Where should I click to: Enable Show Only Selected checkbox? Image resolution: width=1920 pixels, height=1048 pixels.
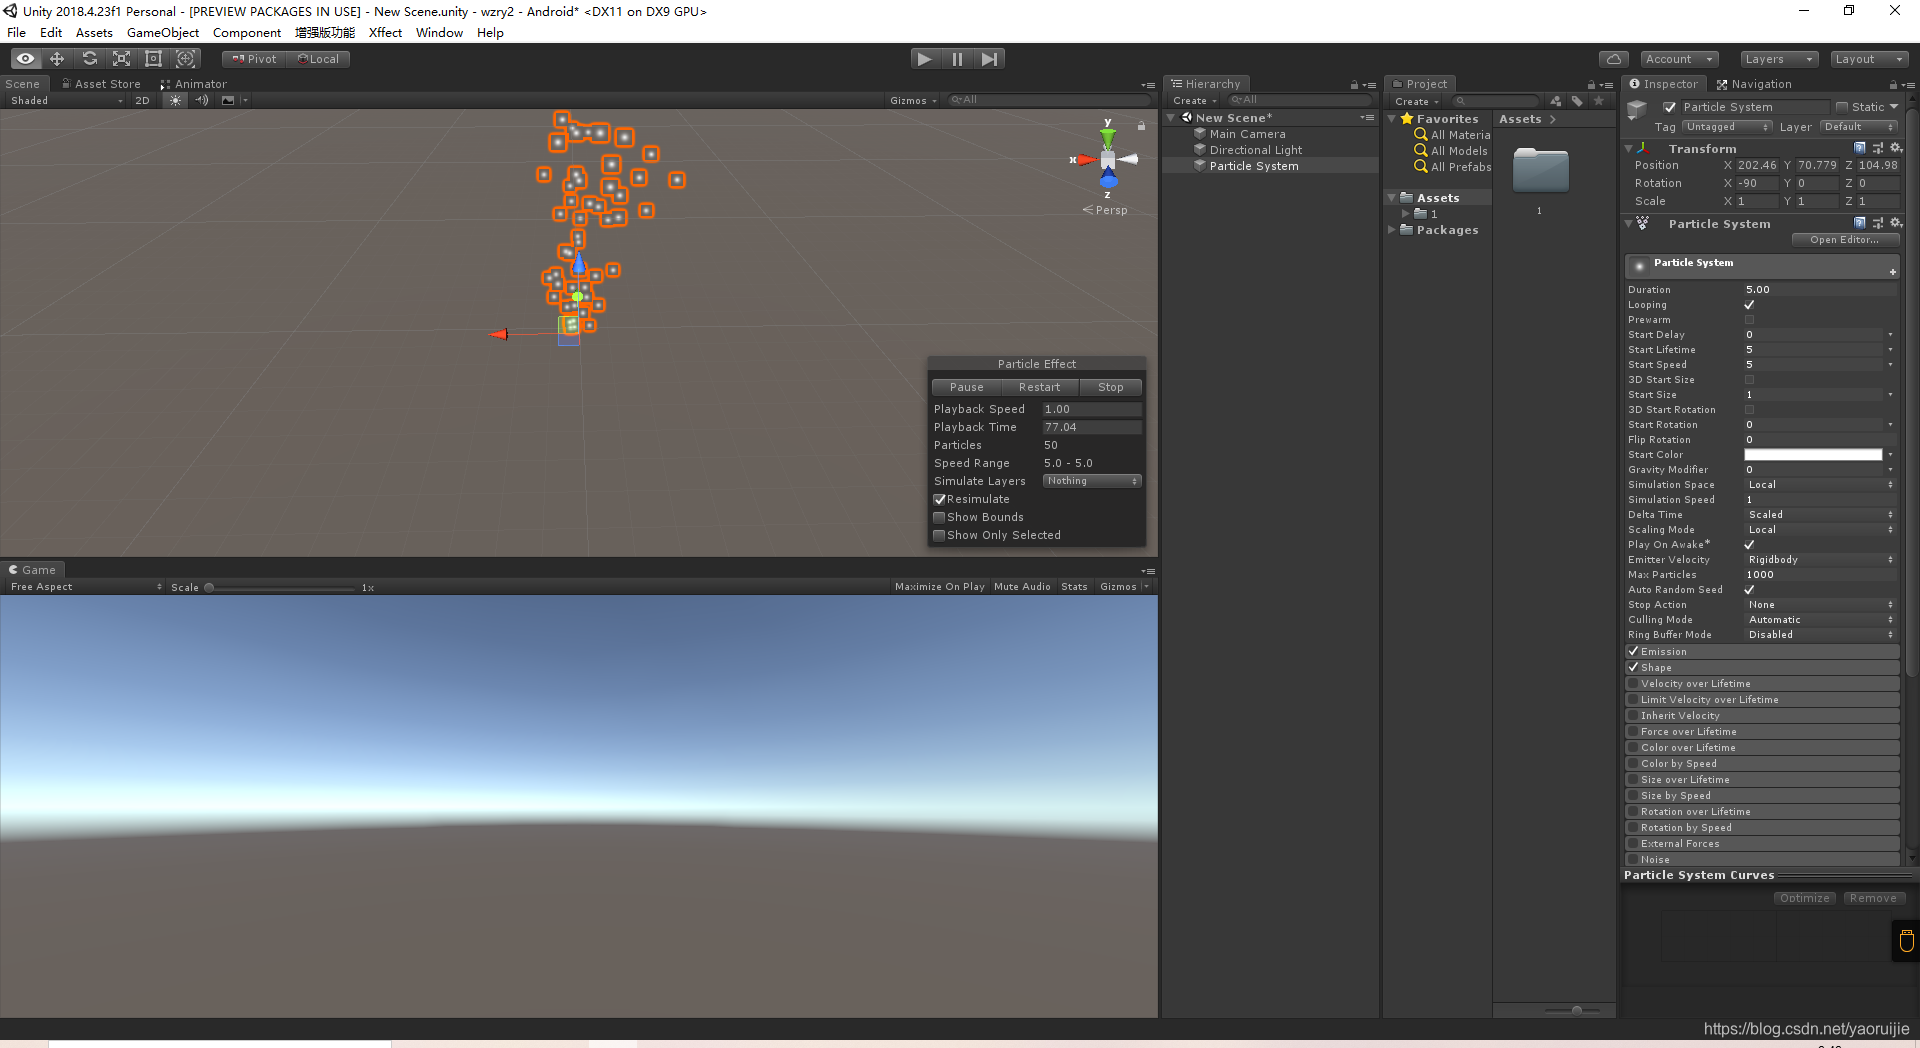click(x=939, y=535)
